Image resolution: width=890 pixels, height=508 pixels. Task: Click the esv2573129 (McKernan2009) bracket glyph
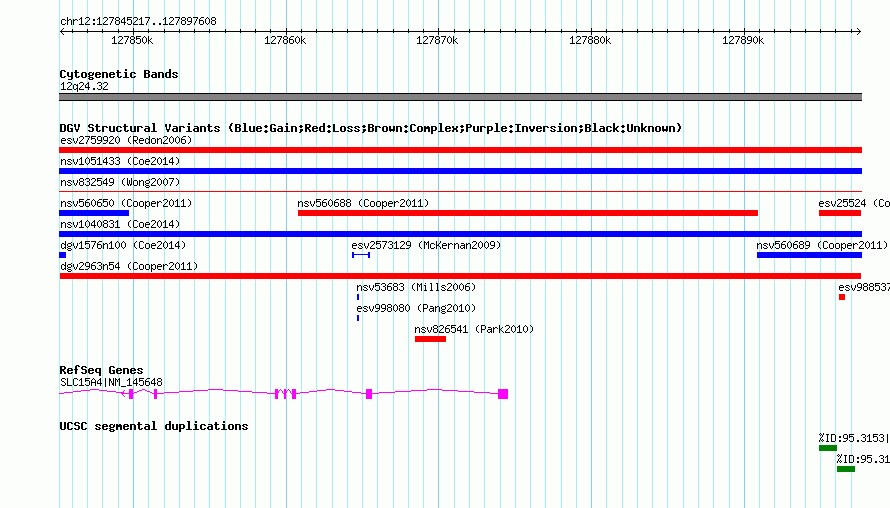click(x=361, y=255)
